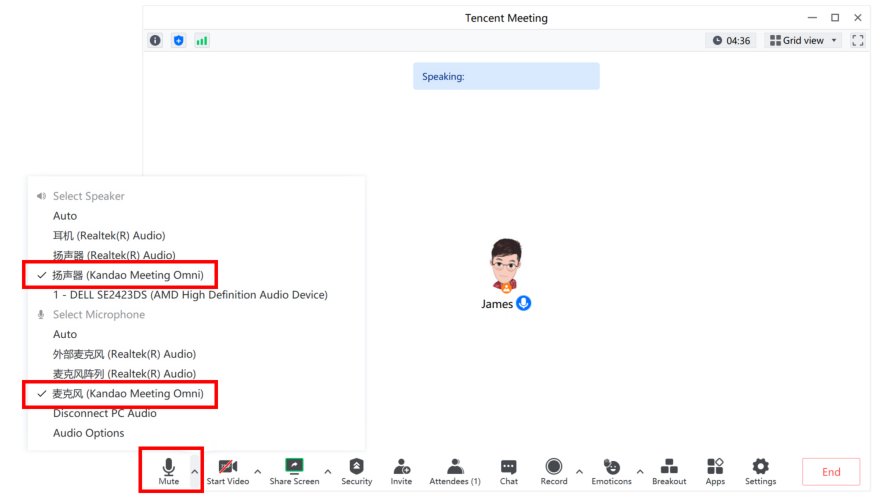
Task: Minimize the Tencent Meeting window
Action: [812, 18]
